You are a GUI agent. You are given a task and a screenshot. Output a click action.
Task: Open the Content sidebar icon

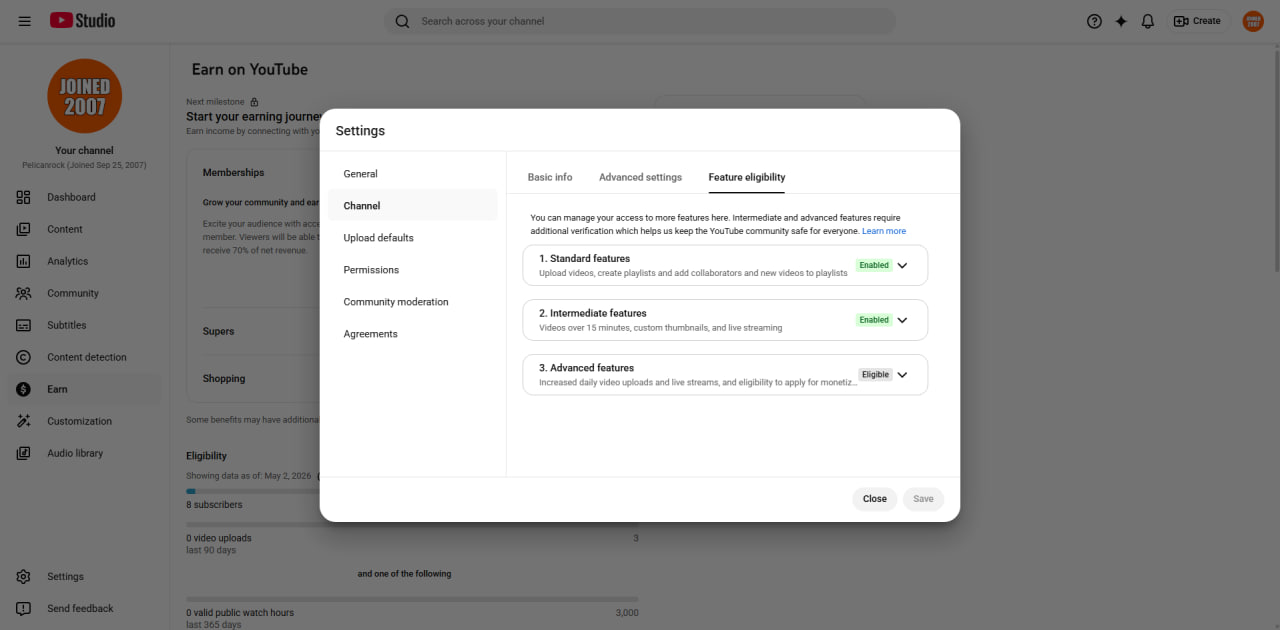(24, 229)
